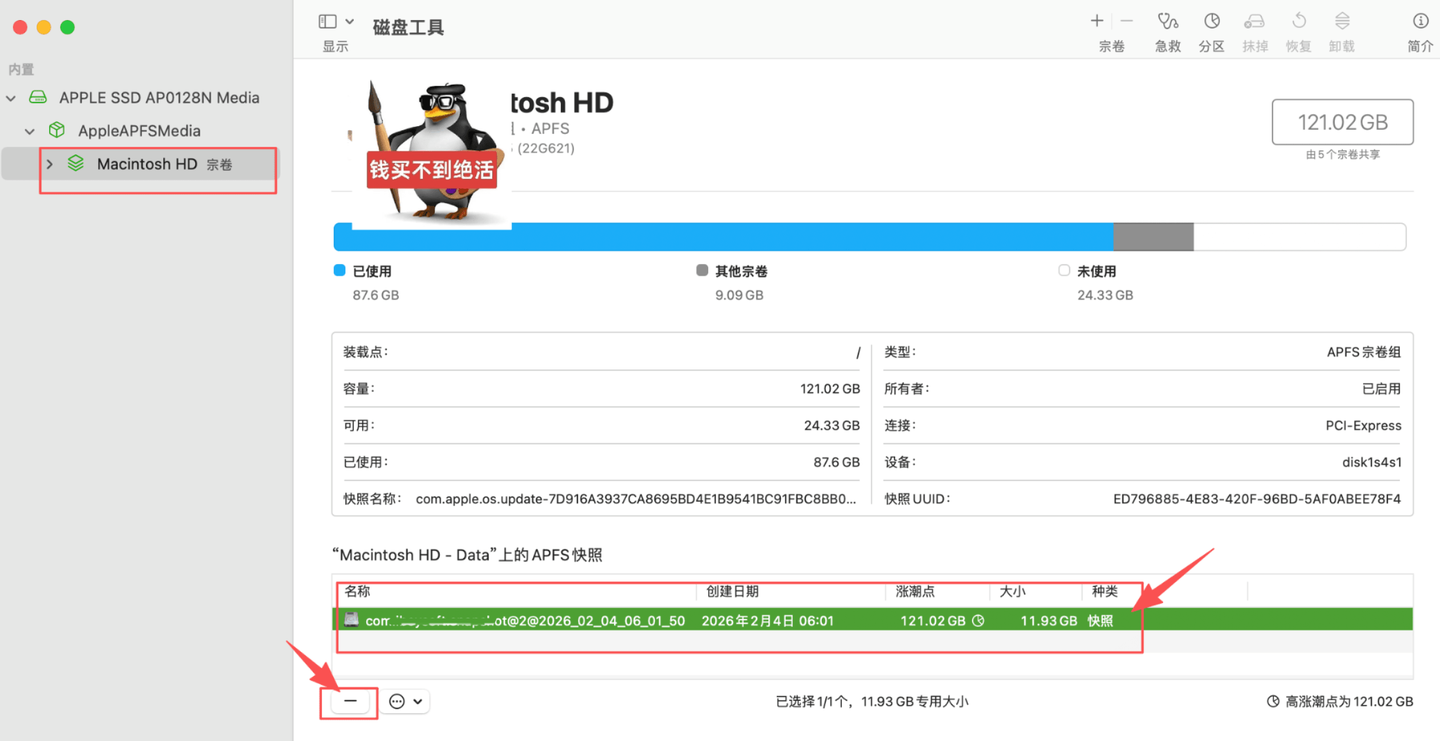Add a volume with the toolbar plus icon
The image size is (1440, 741).
(1097, 21)
